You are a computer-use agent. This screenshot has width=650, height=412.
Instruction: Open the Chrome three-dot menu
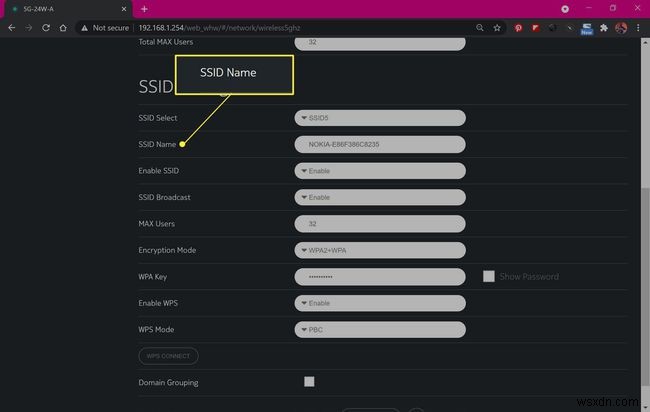pyautogui.click(x=639, y=28)
